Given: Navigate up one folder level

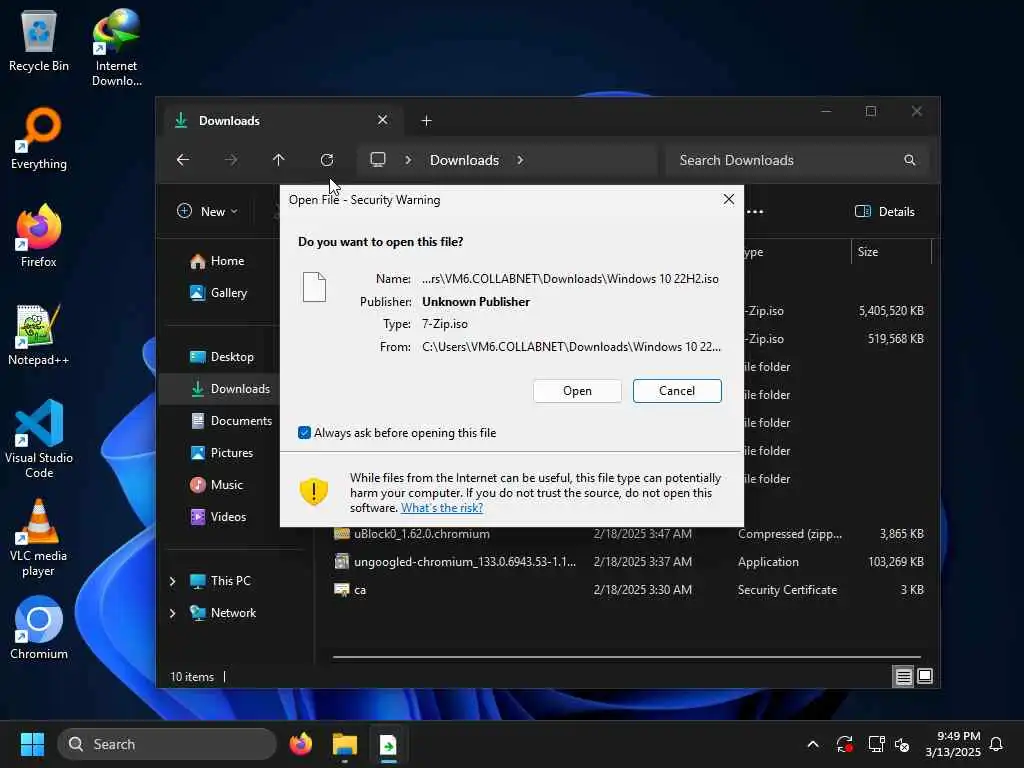Looking at the screenshot, I should click(x=279, y=160).
